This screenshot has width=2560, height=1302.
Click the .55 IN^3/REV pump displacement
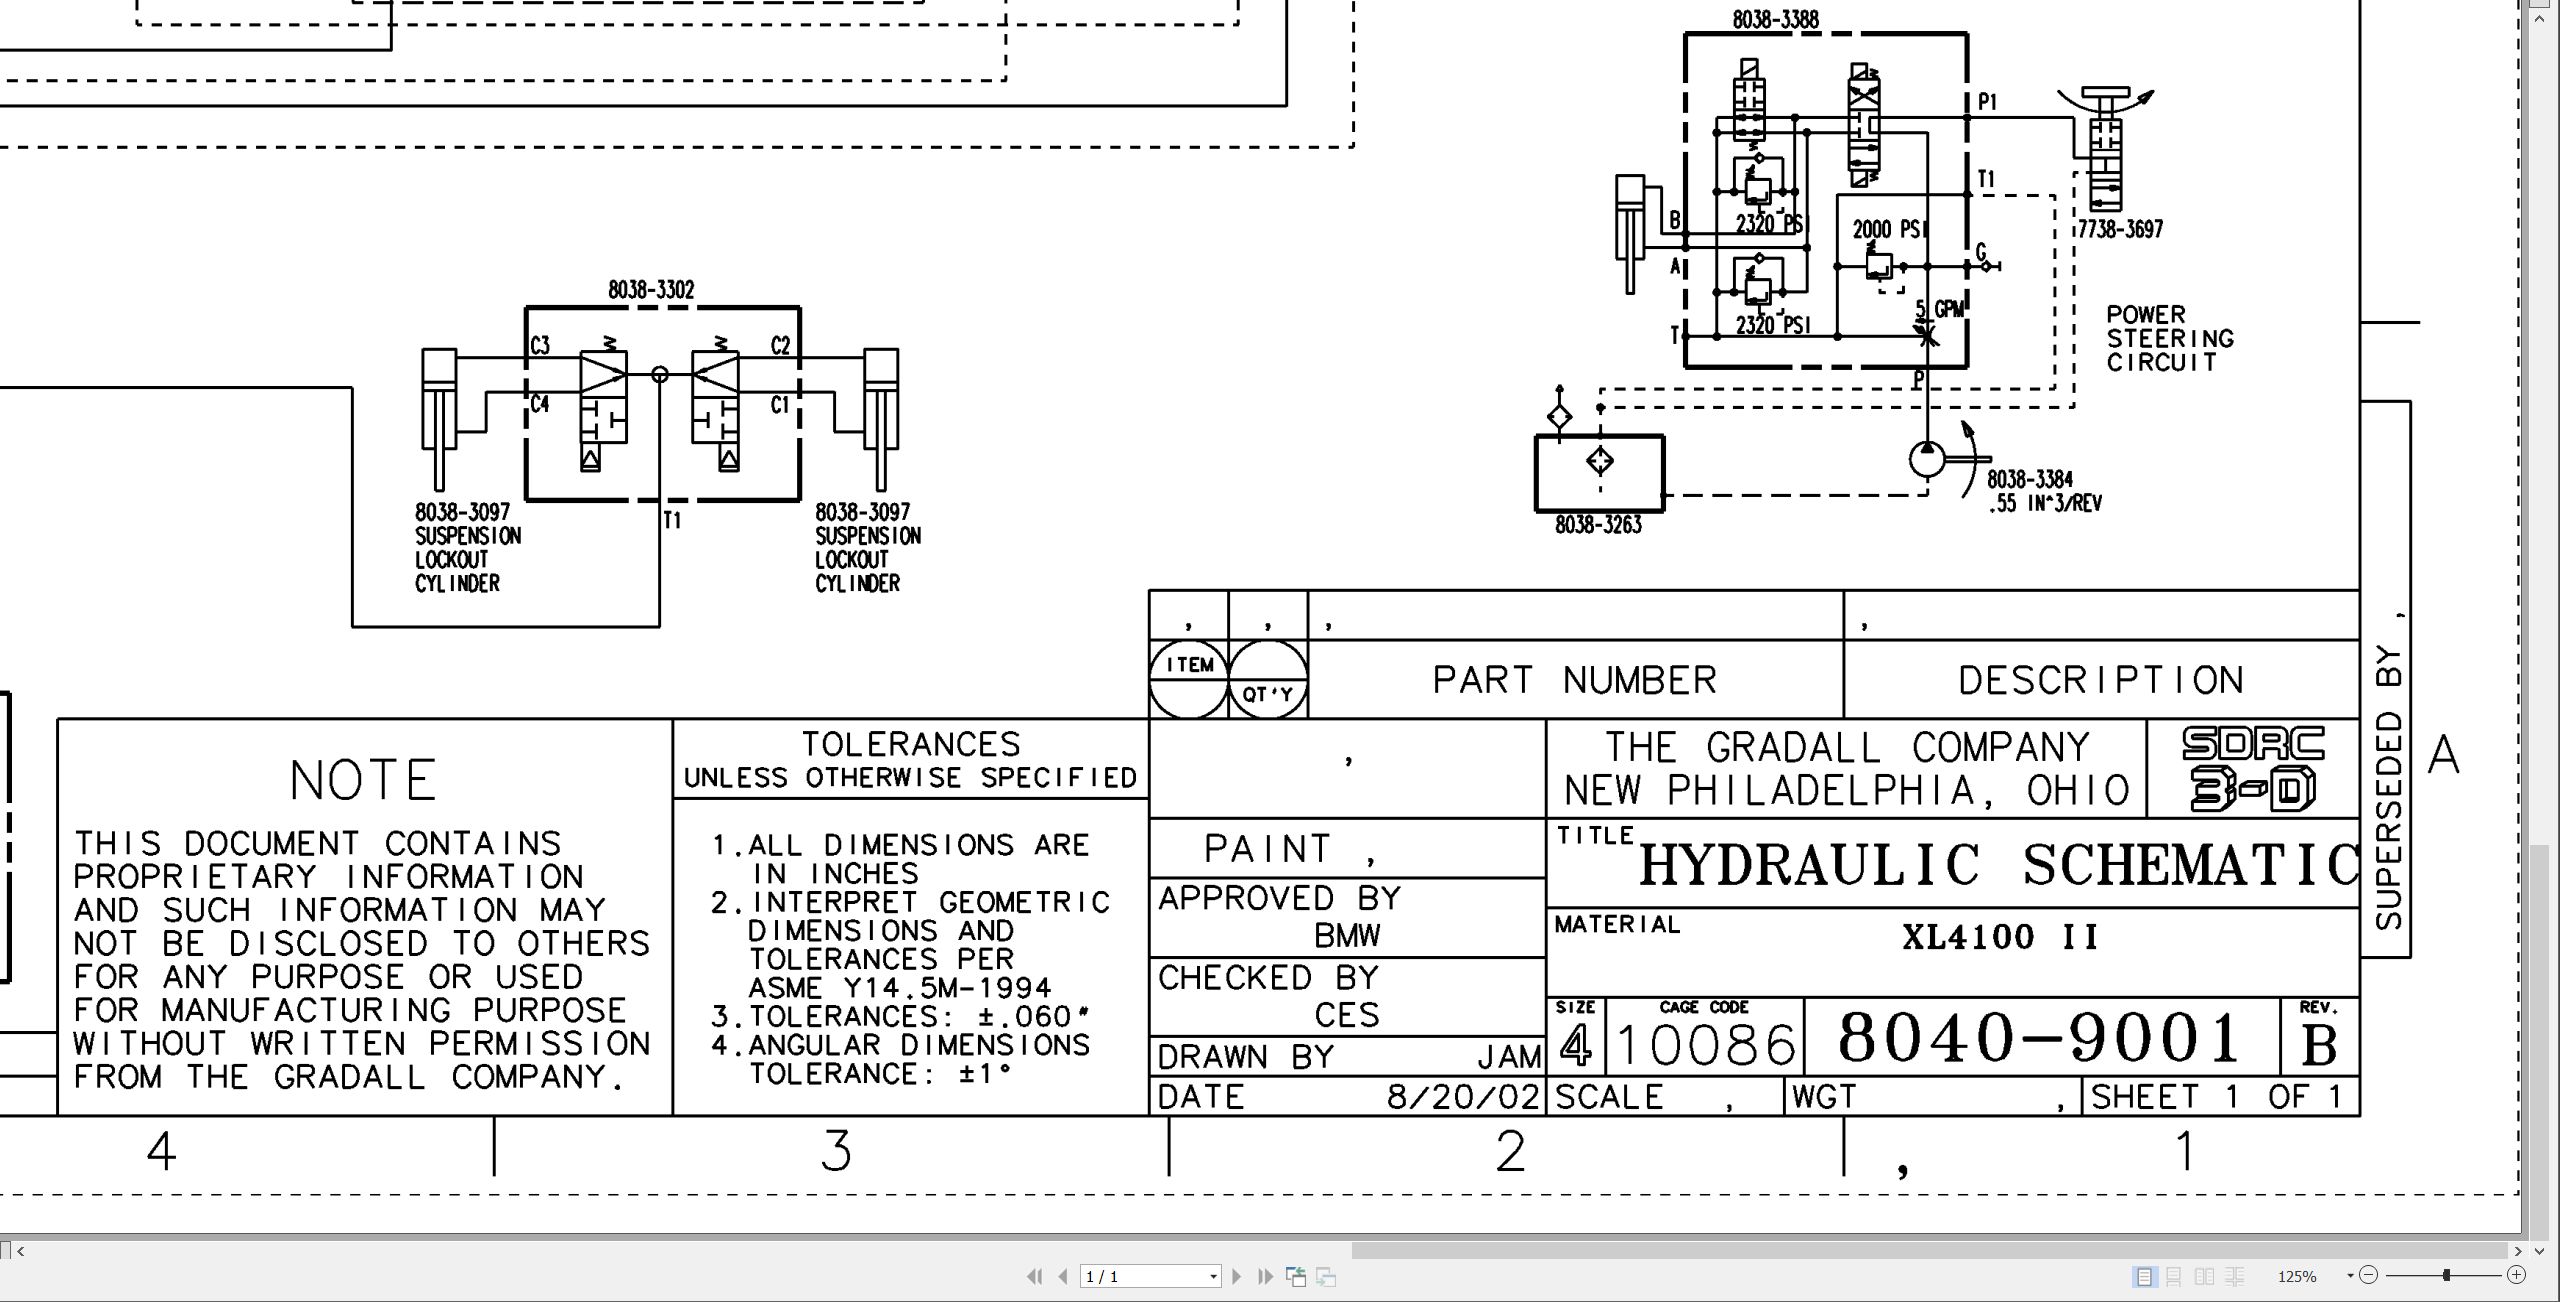click(x=2045, y=503)
